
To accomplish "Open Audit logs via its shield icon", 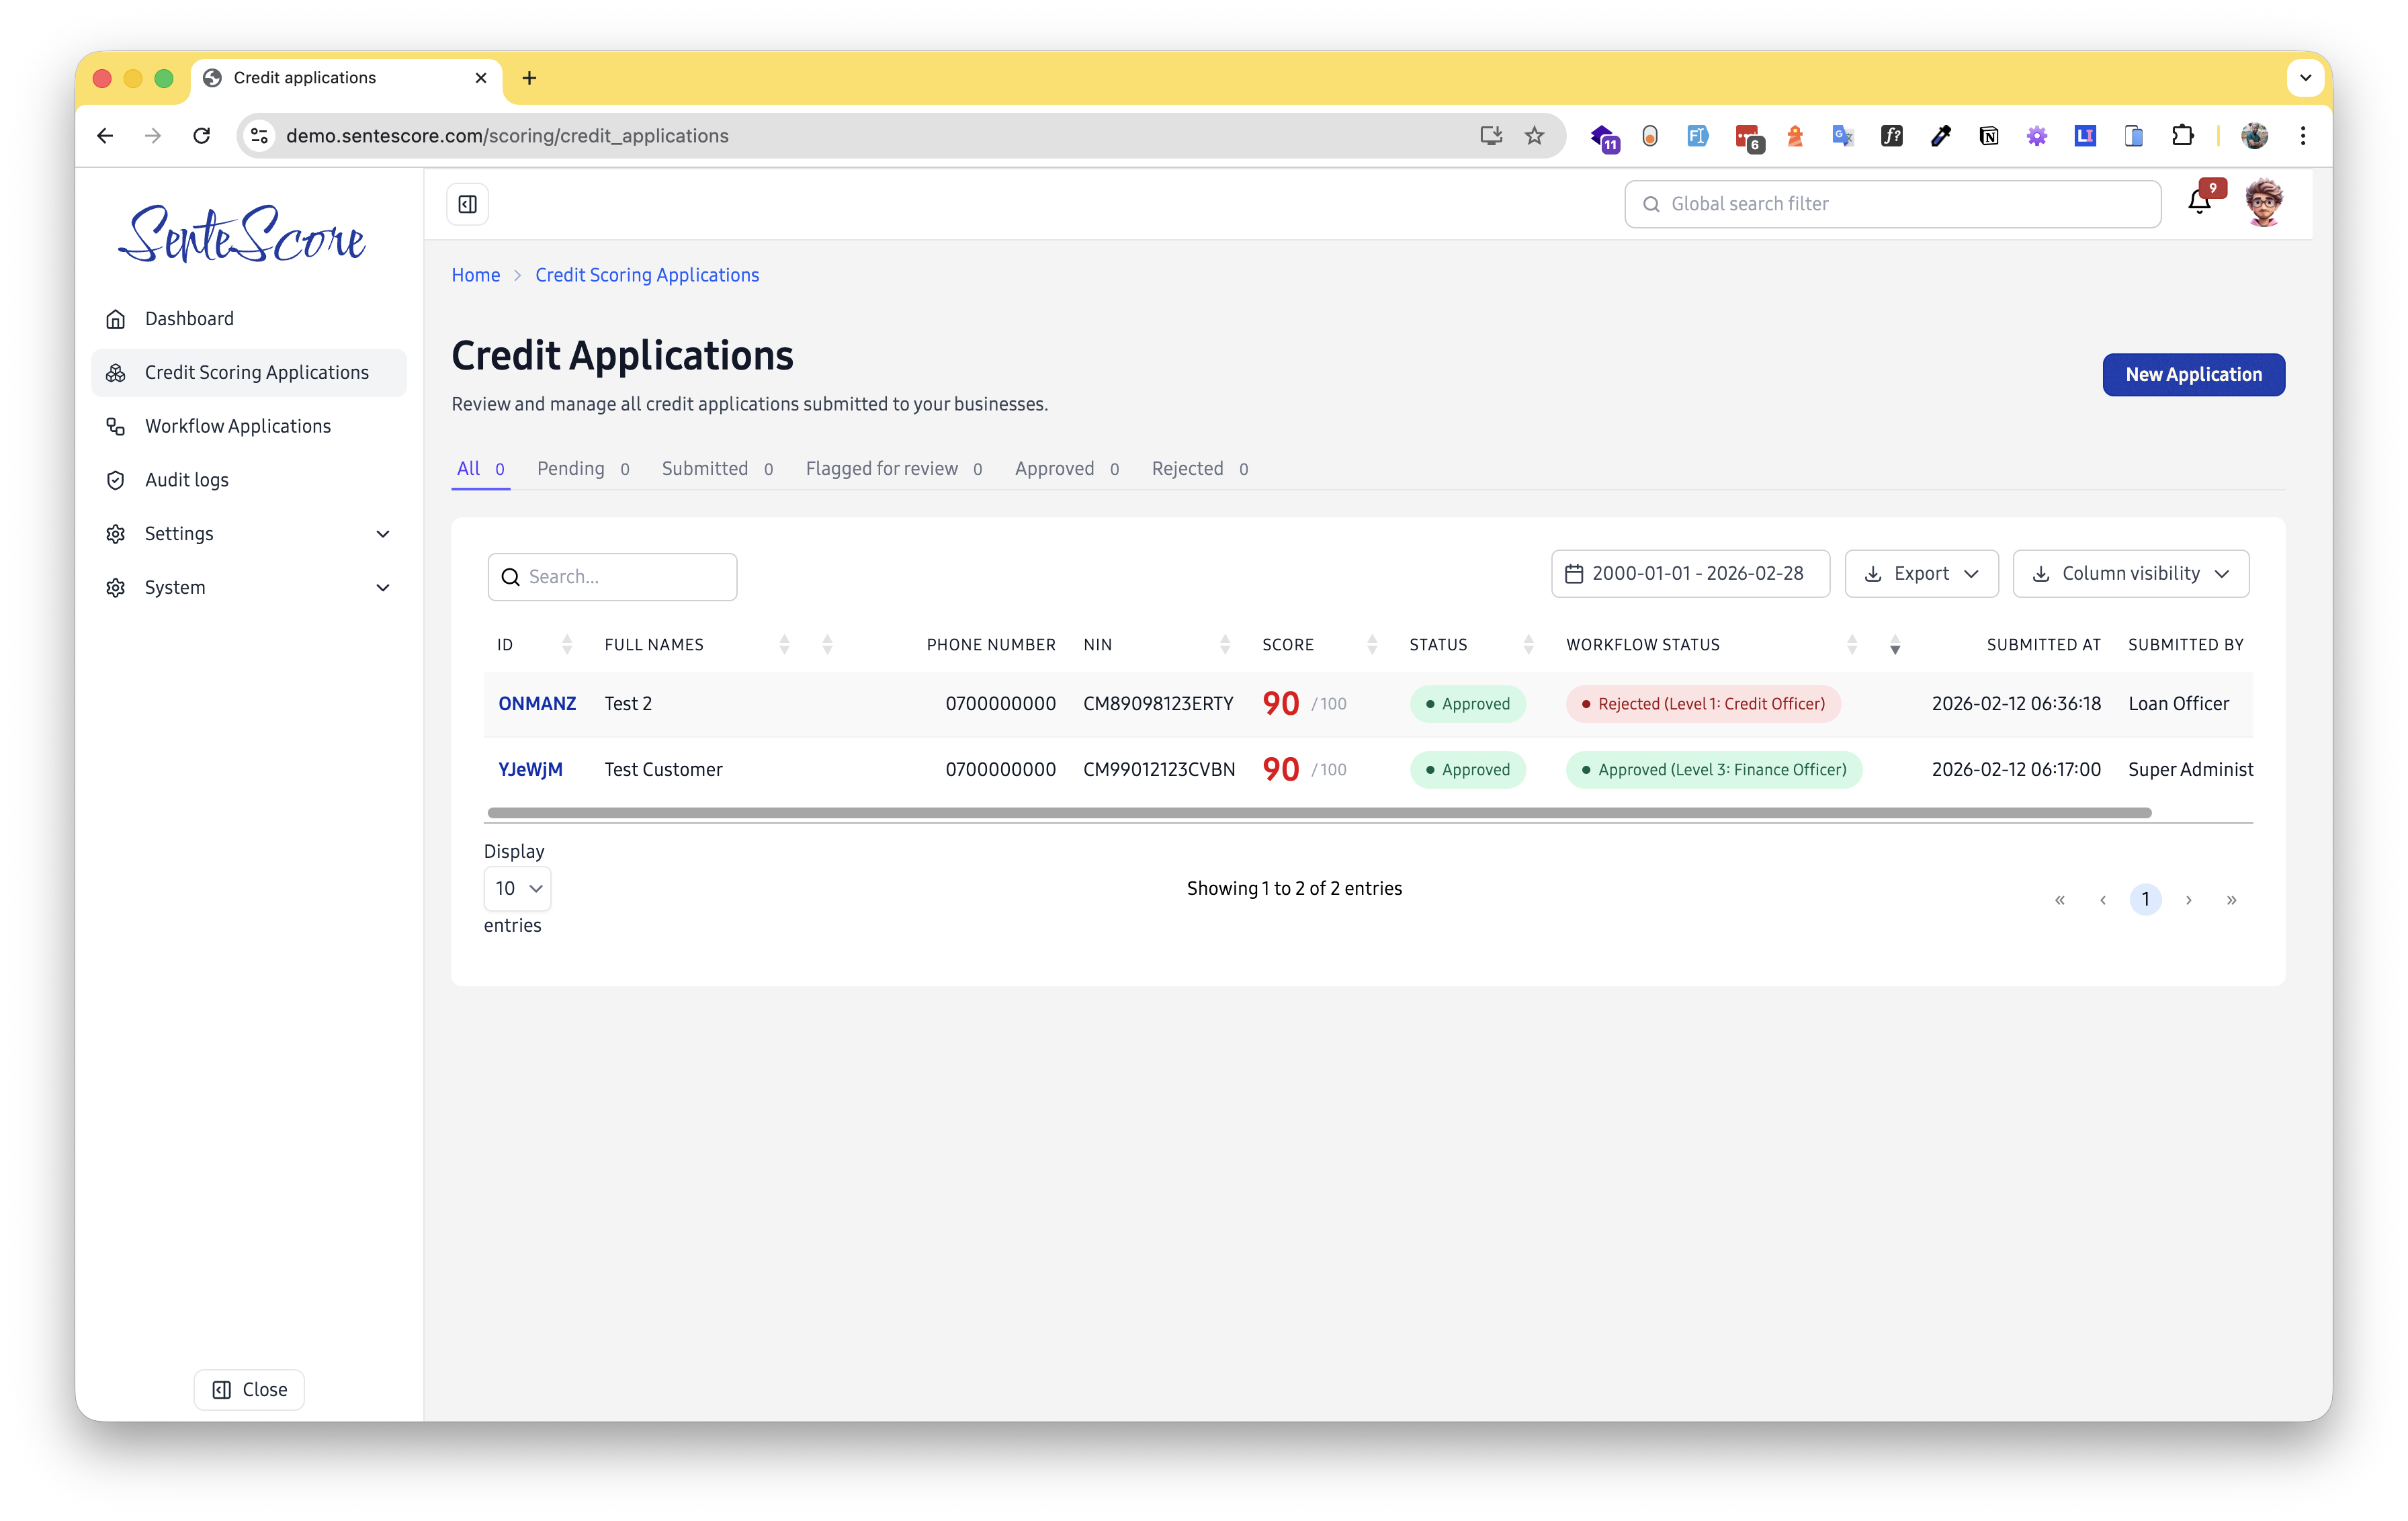I will point(116,480).
